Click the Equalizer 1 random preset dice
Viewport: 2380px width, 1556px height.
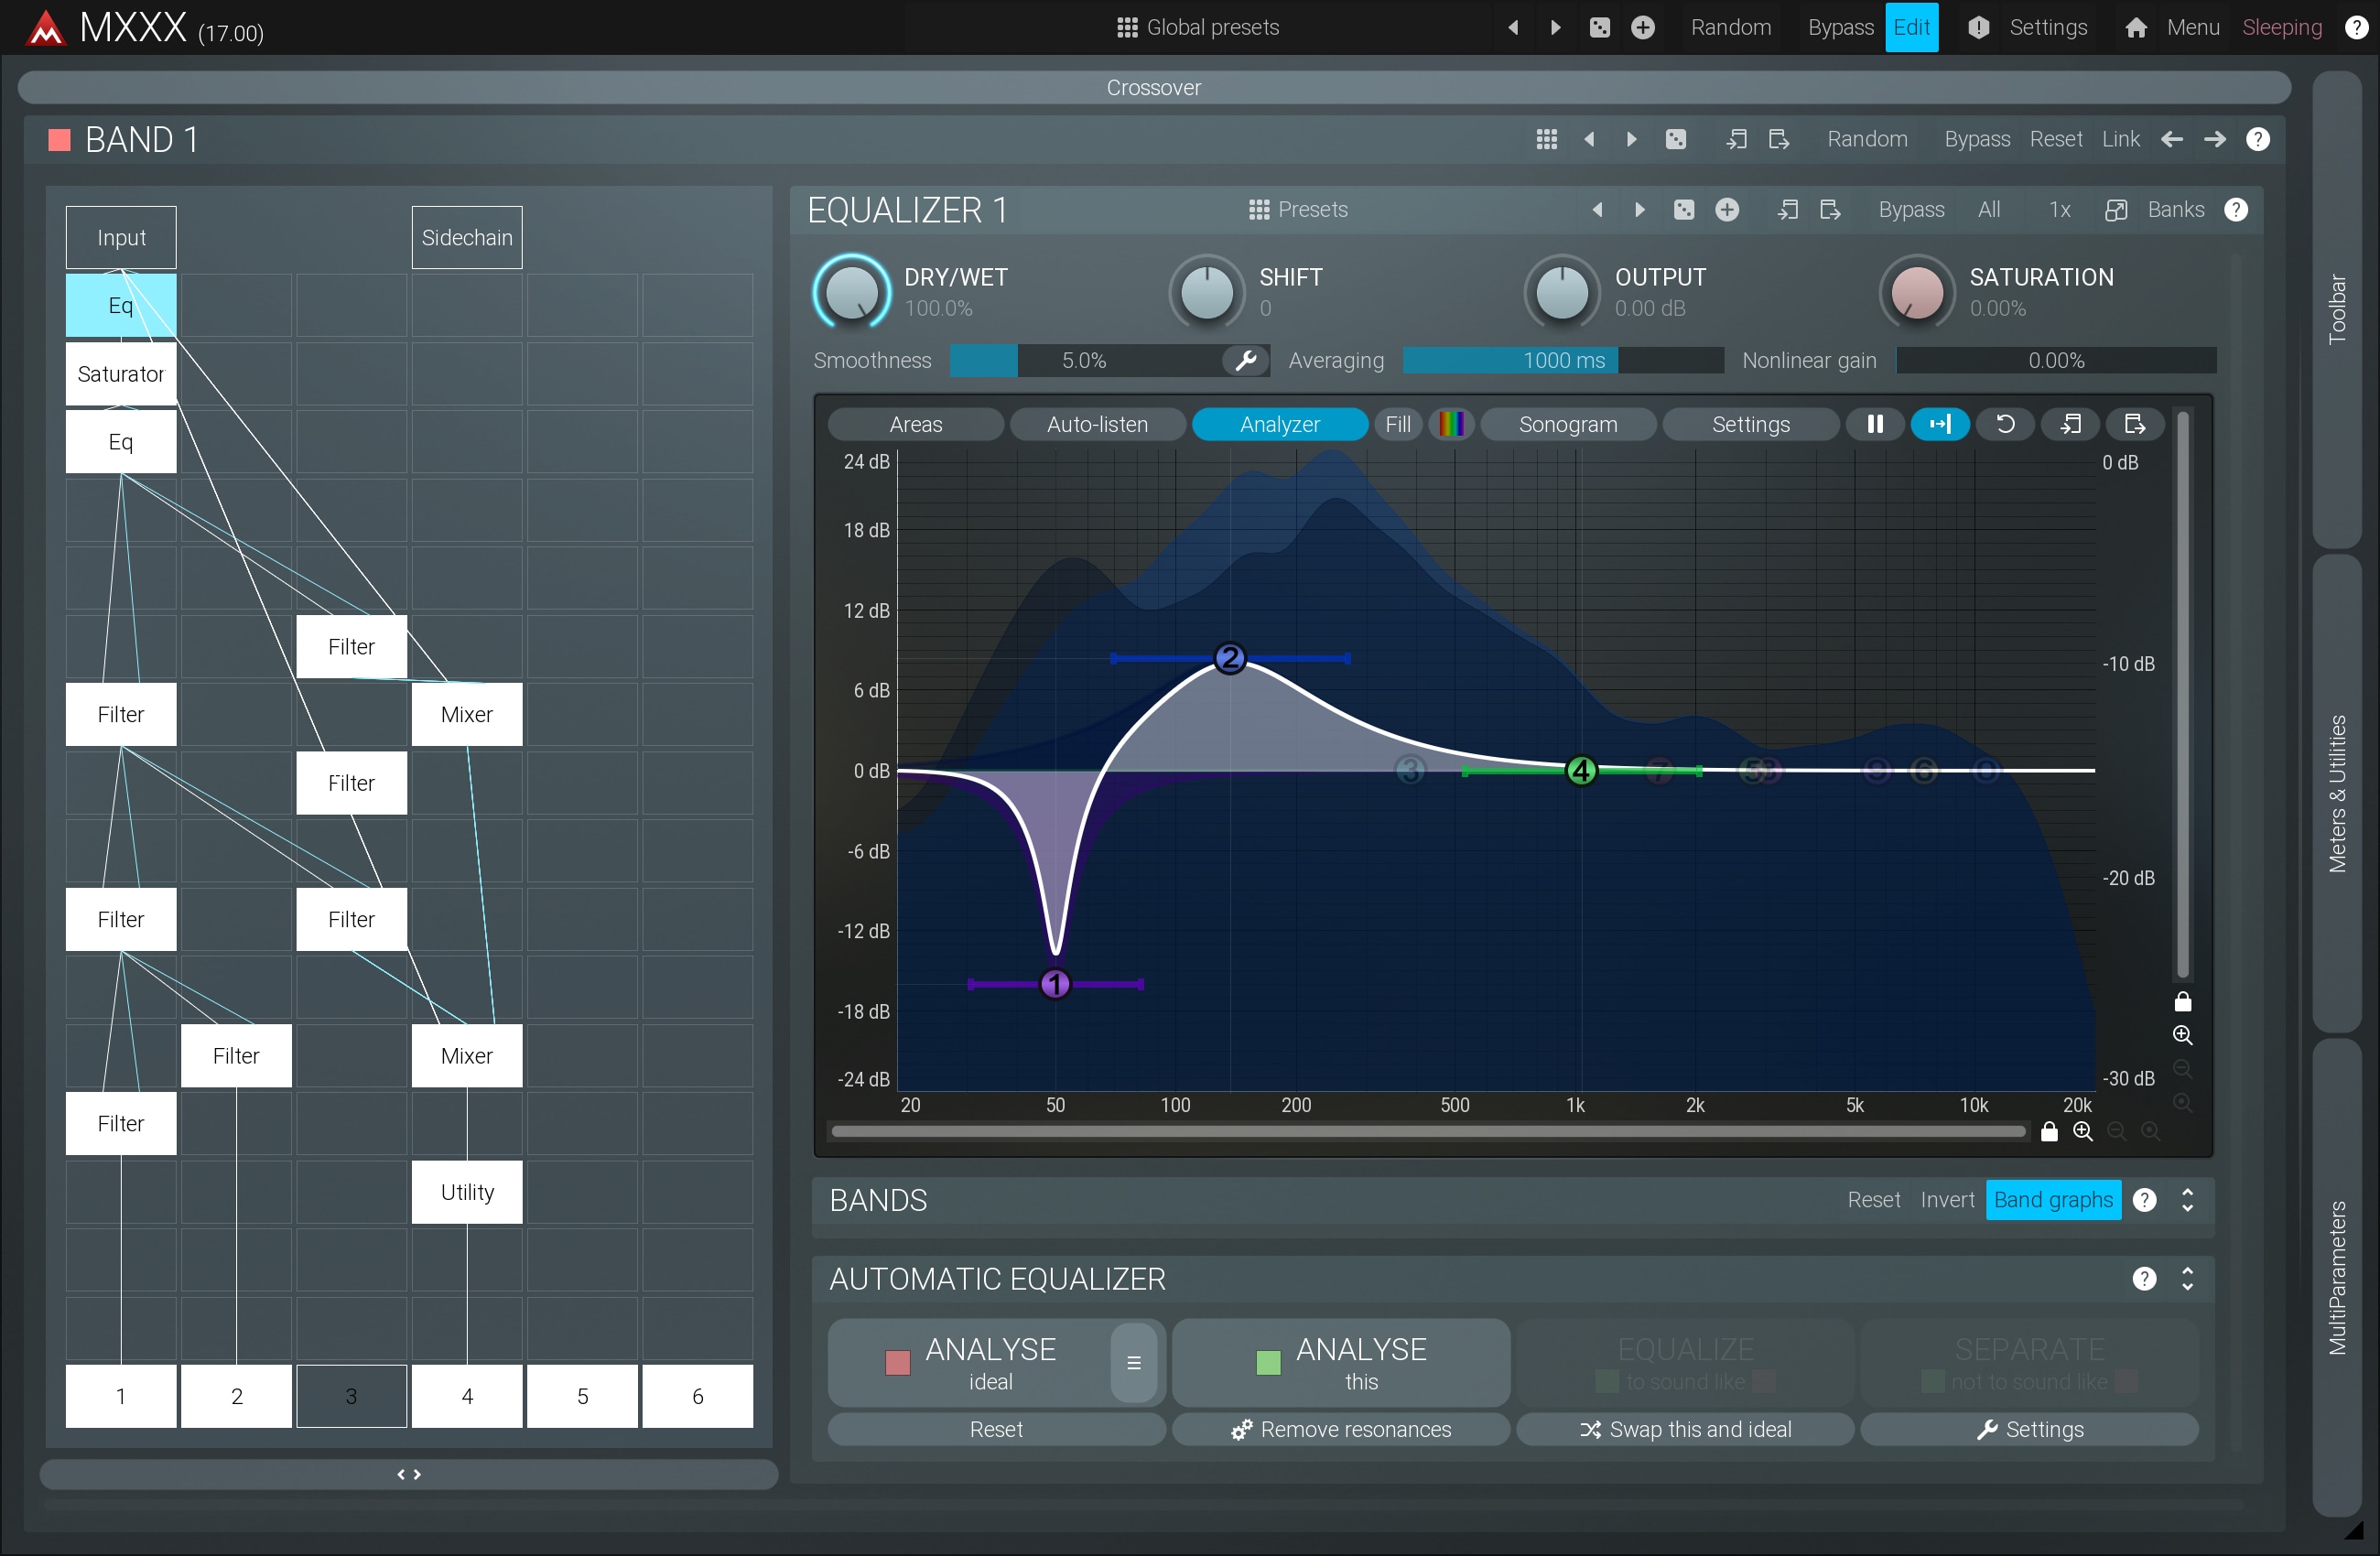click(x=1684, y=210)
